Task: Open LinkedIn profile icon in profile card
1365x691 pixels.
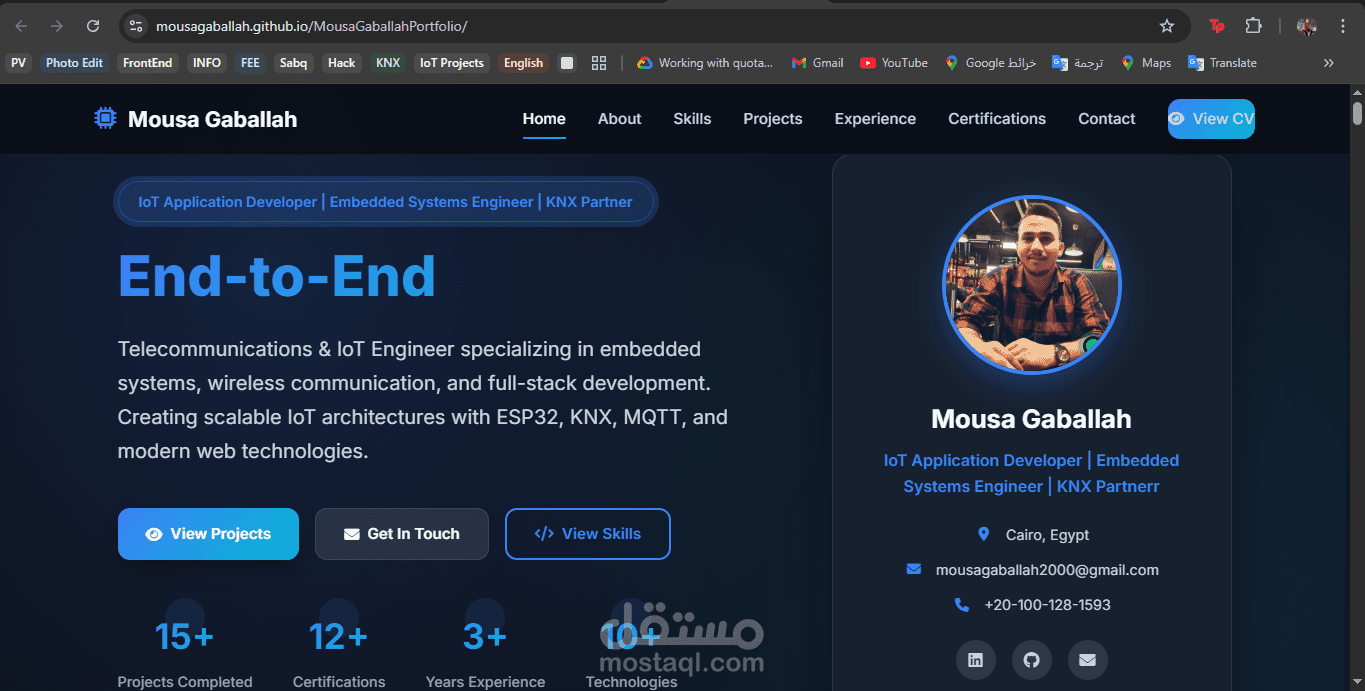Action: coord(976,660)
